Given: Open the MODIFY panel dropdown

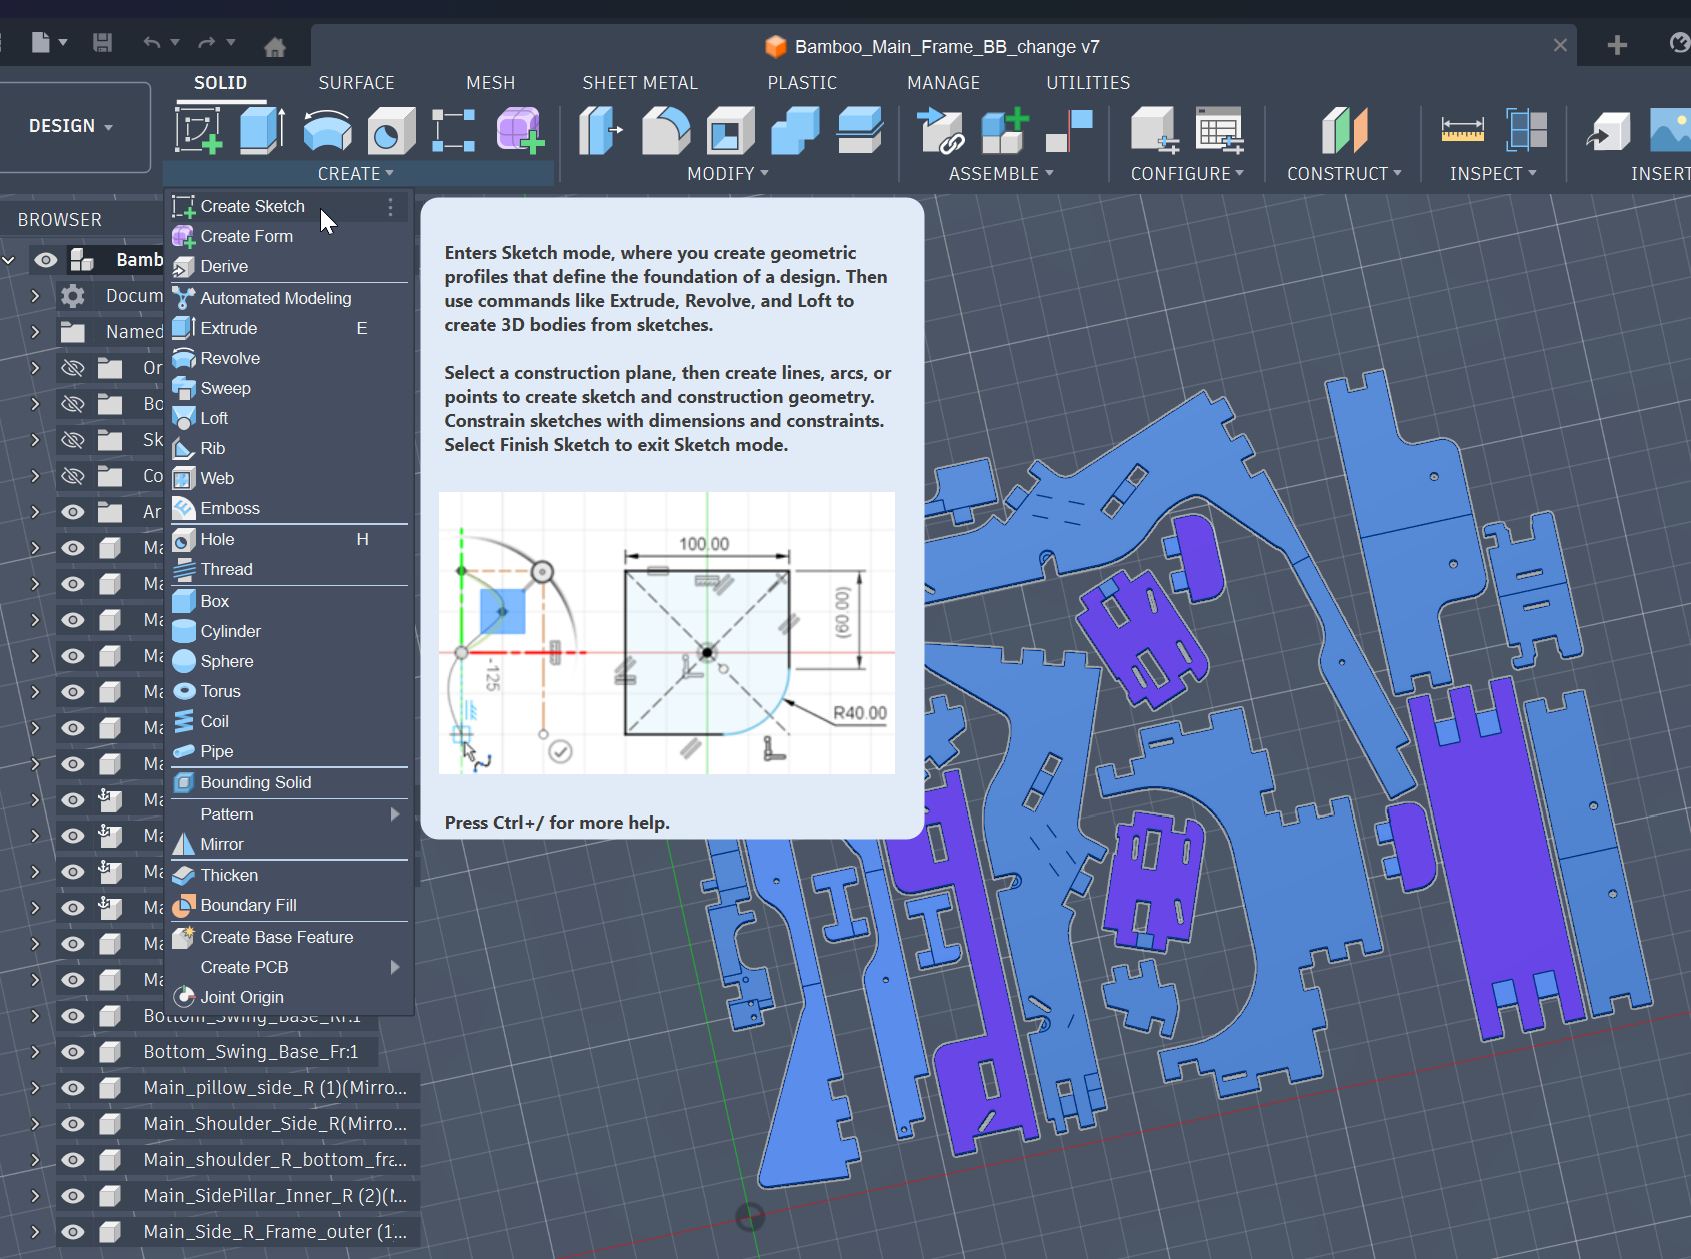Looking at the screenshot, I should click(x=727, y=174).
